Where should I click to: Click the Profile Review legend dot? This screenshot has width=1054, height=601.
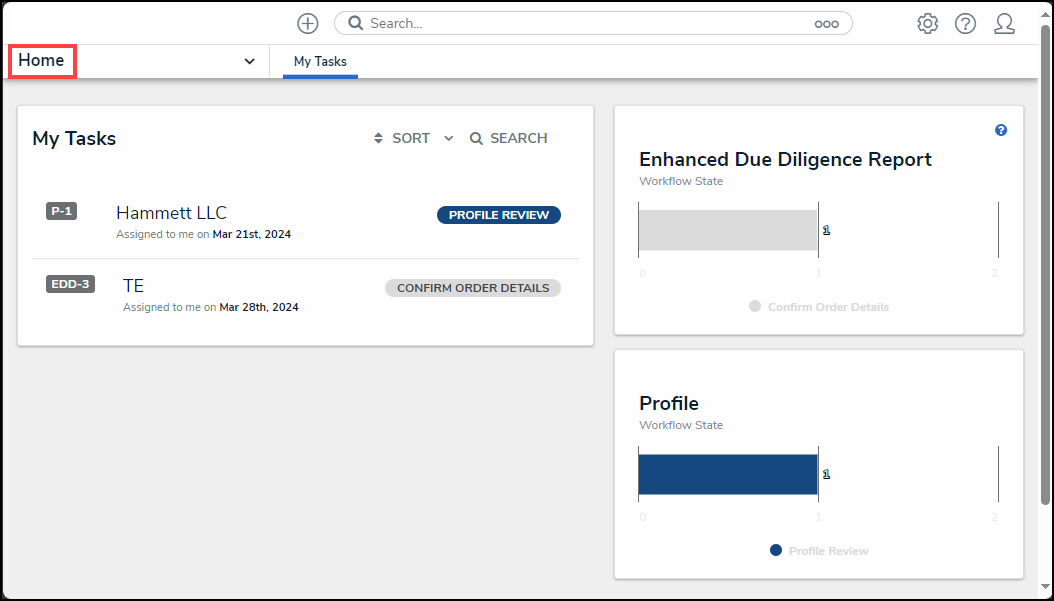(x=776, y=551)
